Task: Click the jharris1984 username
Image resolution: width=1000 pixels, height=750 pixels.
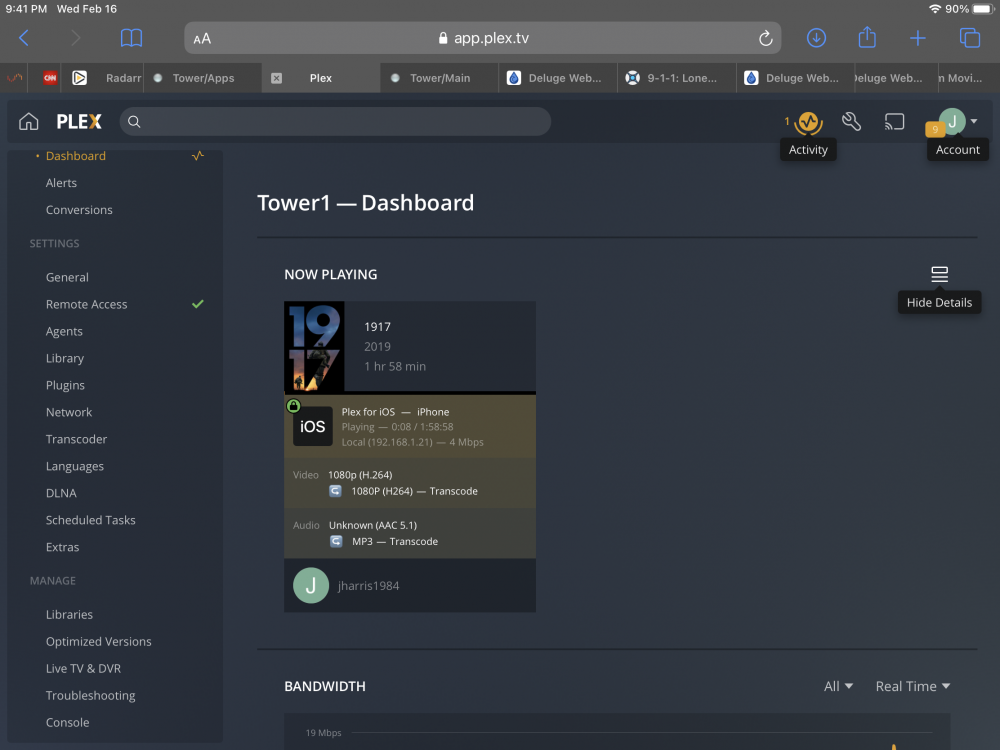Action: pos(368,585)
